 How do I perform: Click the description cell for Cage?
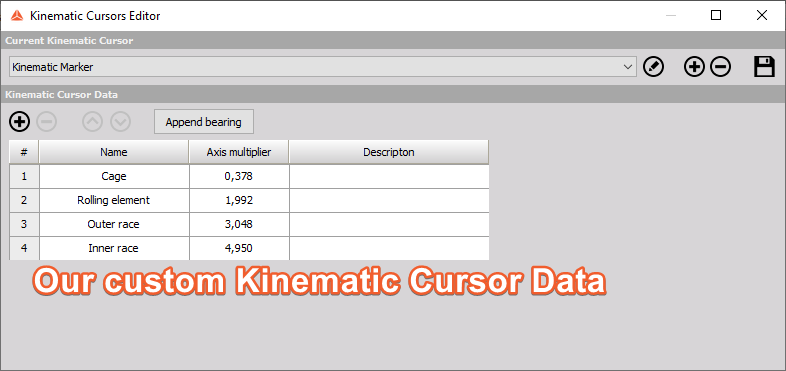(x=389, y=176)
